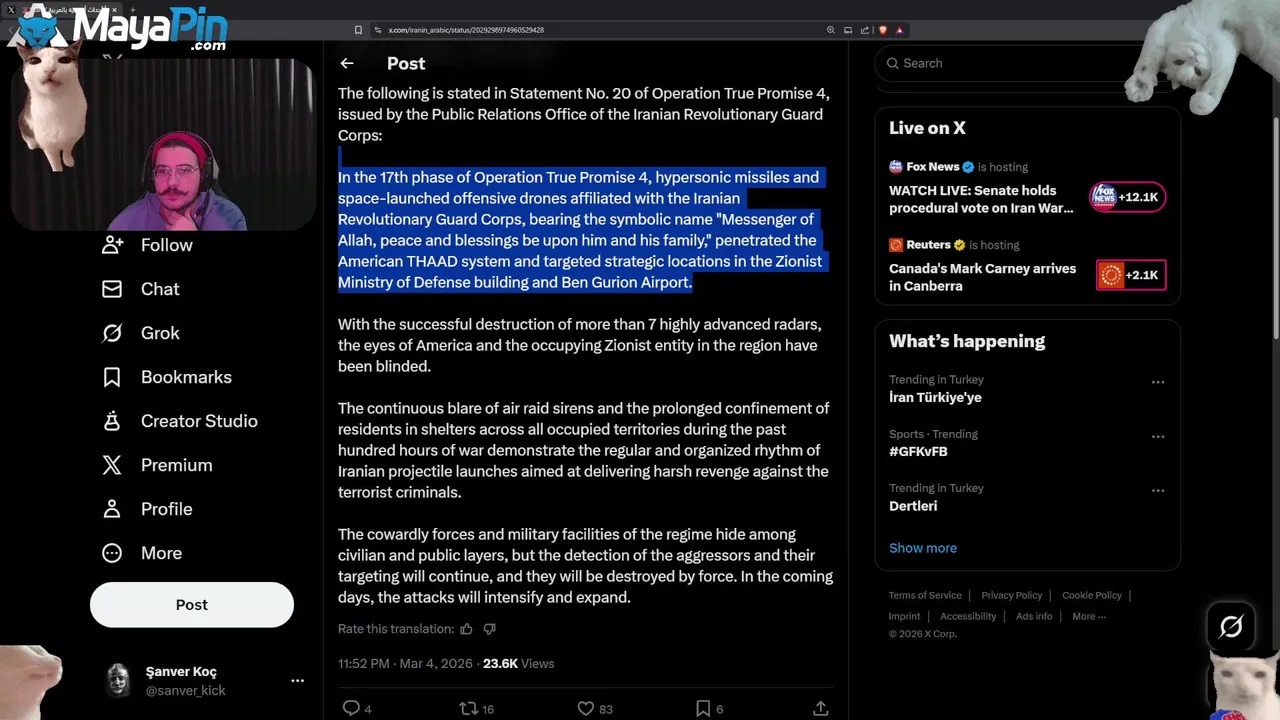Image resolution: width=1280 pixels, height=720 pixels.
Task: Click the 11:52 PM Mar 4, 2026 timestamp
Action: click(x=405, y=663)
